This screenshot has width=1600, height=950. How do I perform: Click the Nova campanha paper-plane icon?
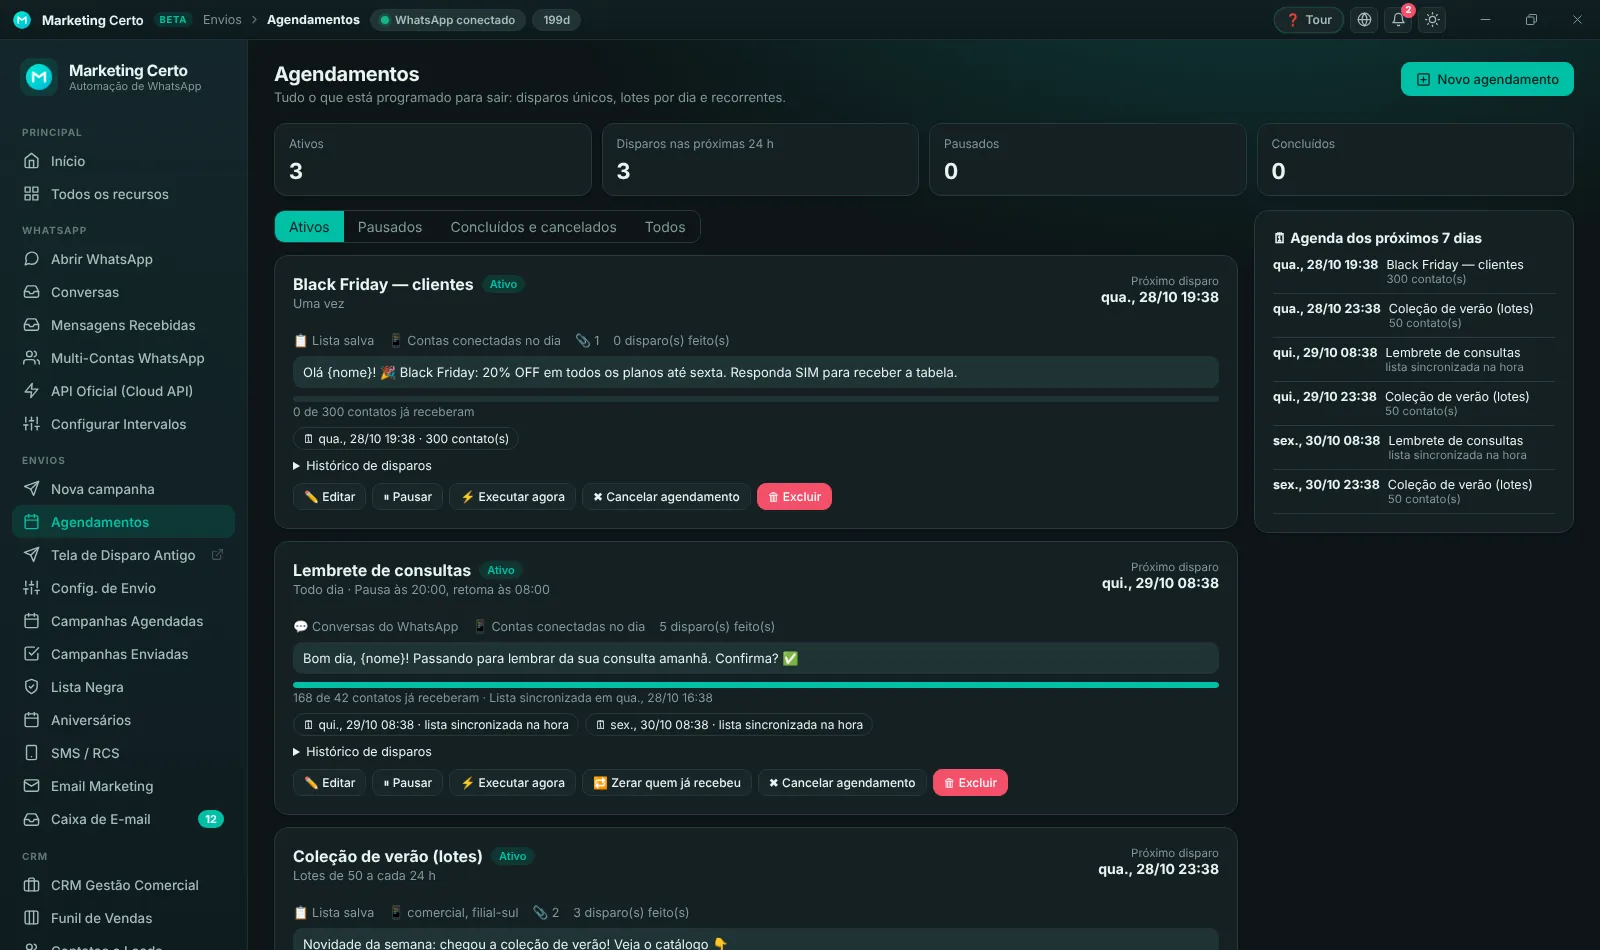(x=31, y=489)
